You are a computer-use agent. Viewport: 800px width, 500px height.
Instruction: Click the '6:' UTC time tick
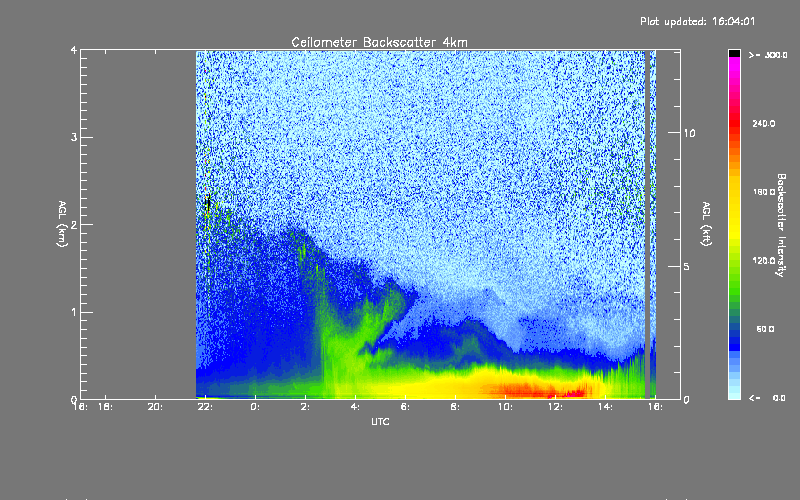405,407
